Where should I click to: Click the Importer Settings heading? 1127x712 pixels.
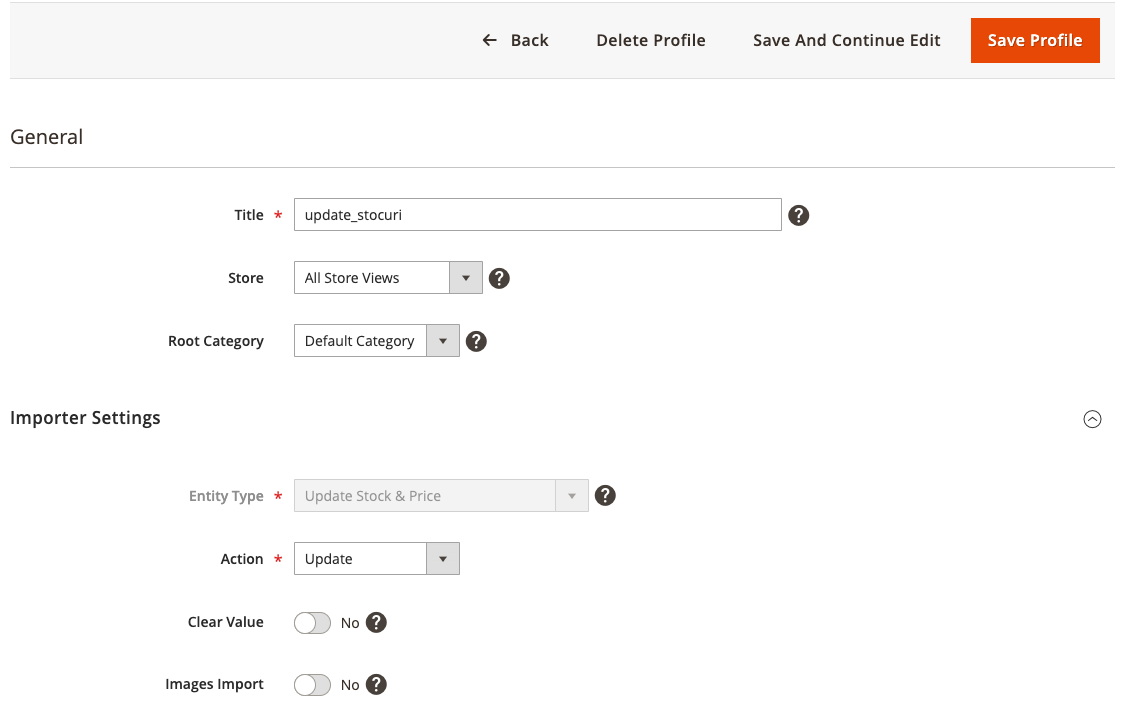(86, 418)
